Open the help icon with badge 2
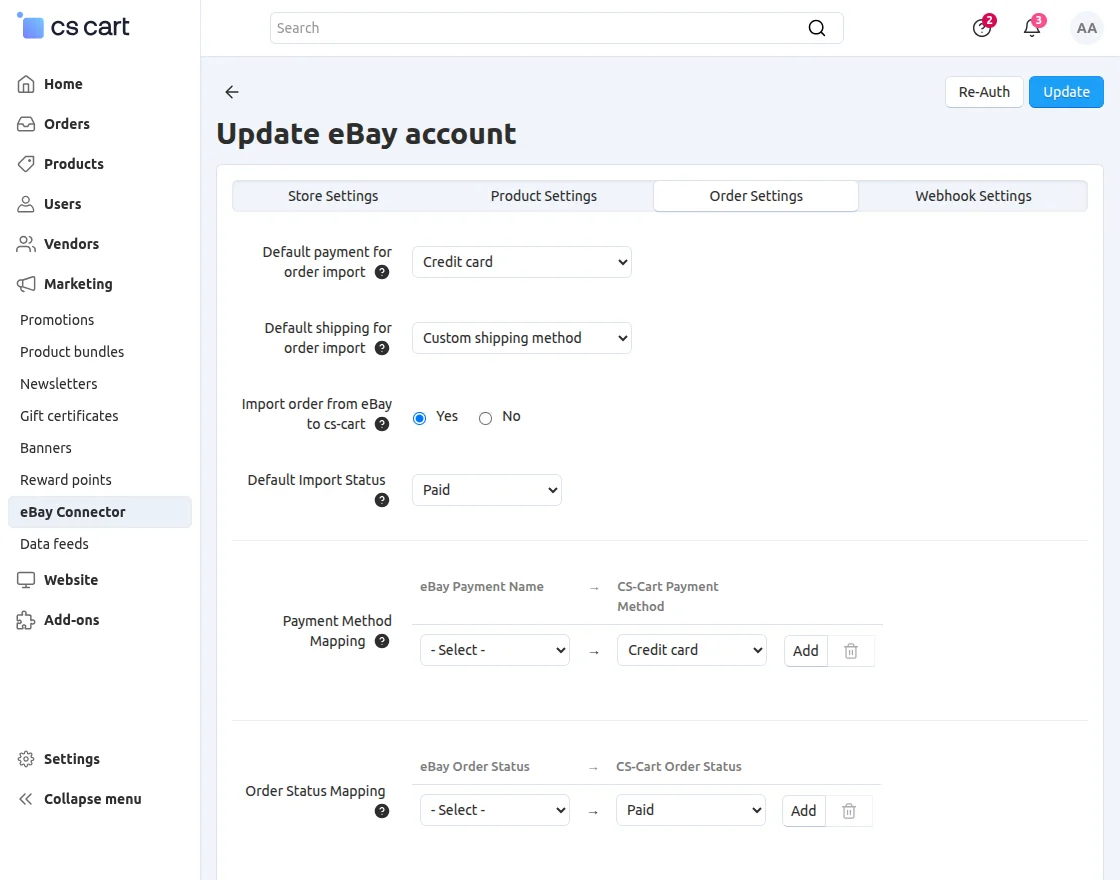The height and width of the screenshot is (880, 1120). (982, 28)
